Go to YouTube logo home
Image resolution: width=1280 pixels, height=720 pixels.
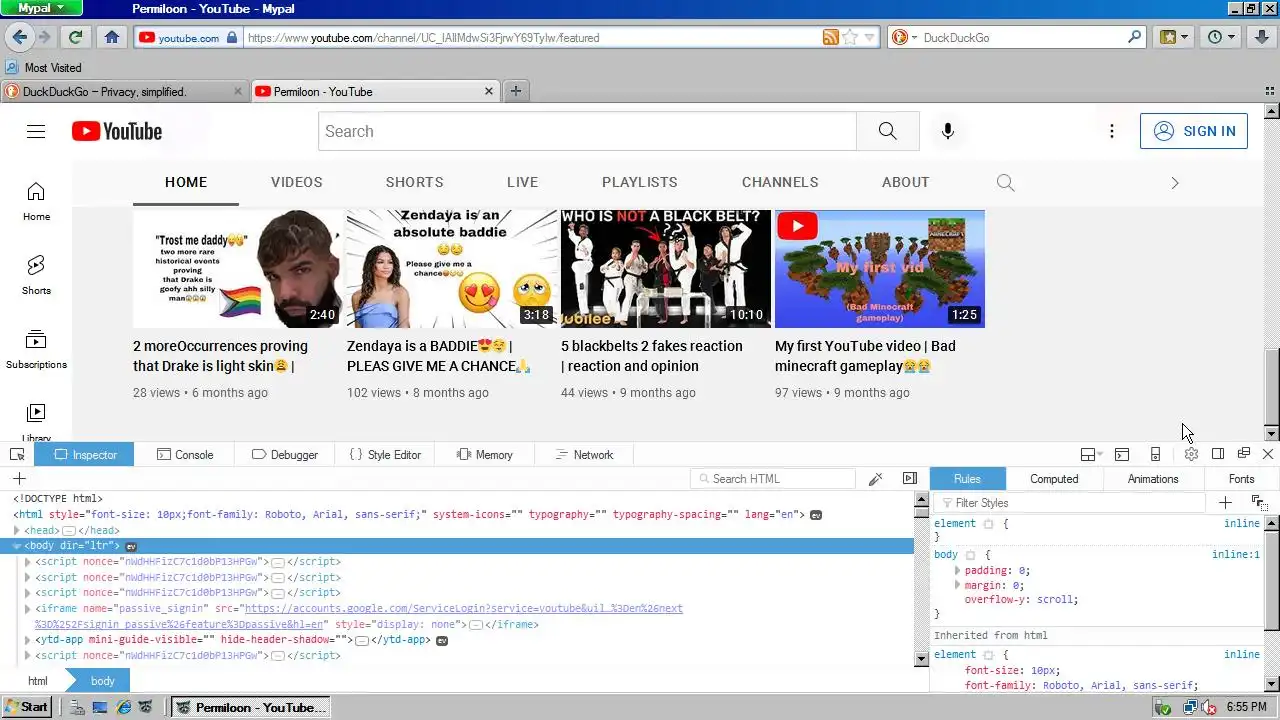[x=116, y=131]
